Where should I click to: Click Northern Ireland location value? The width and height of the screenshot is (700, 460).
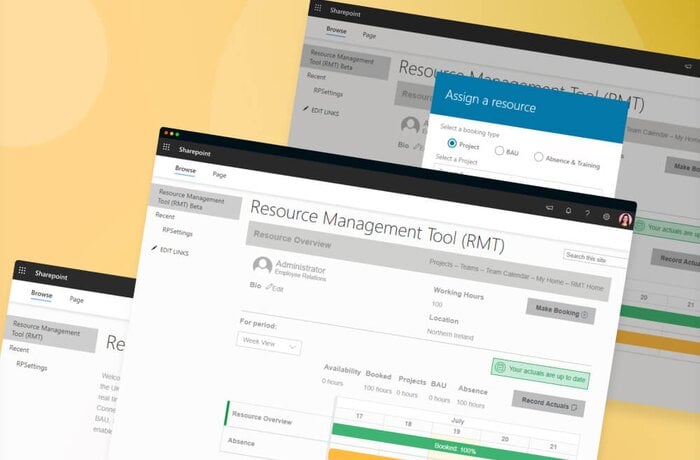(x=450, y=334)
